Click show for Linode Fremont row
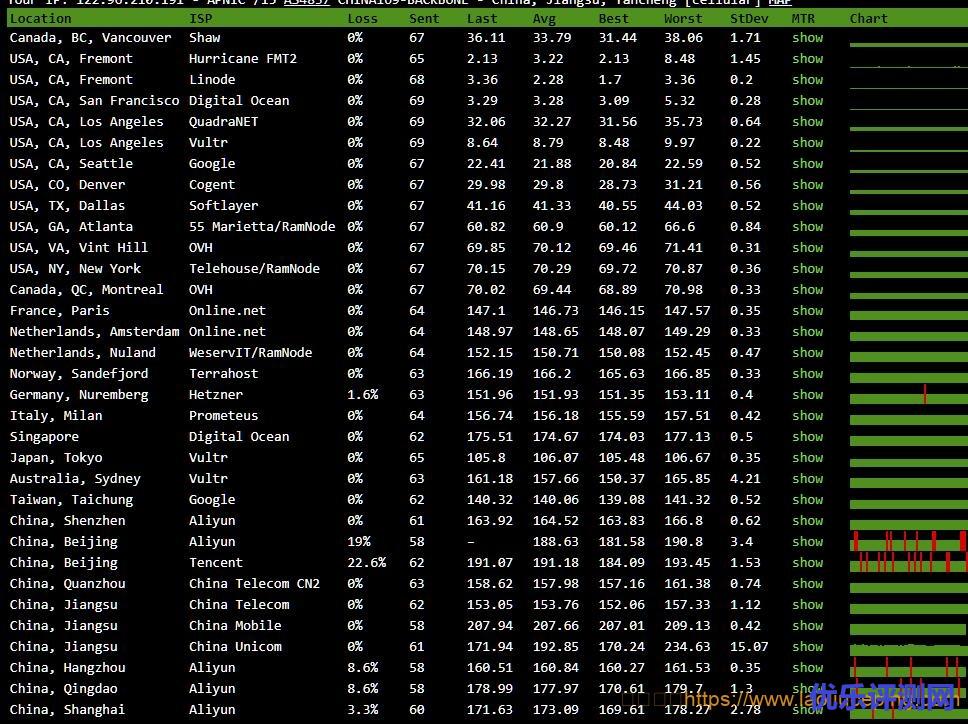 click(x=807, y=80)
